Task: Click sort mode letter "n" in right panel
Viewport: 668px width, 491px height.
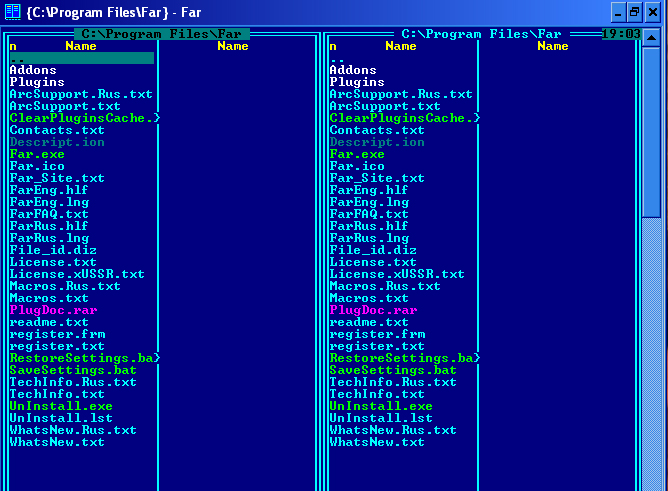Action: tap(333, 46)
